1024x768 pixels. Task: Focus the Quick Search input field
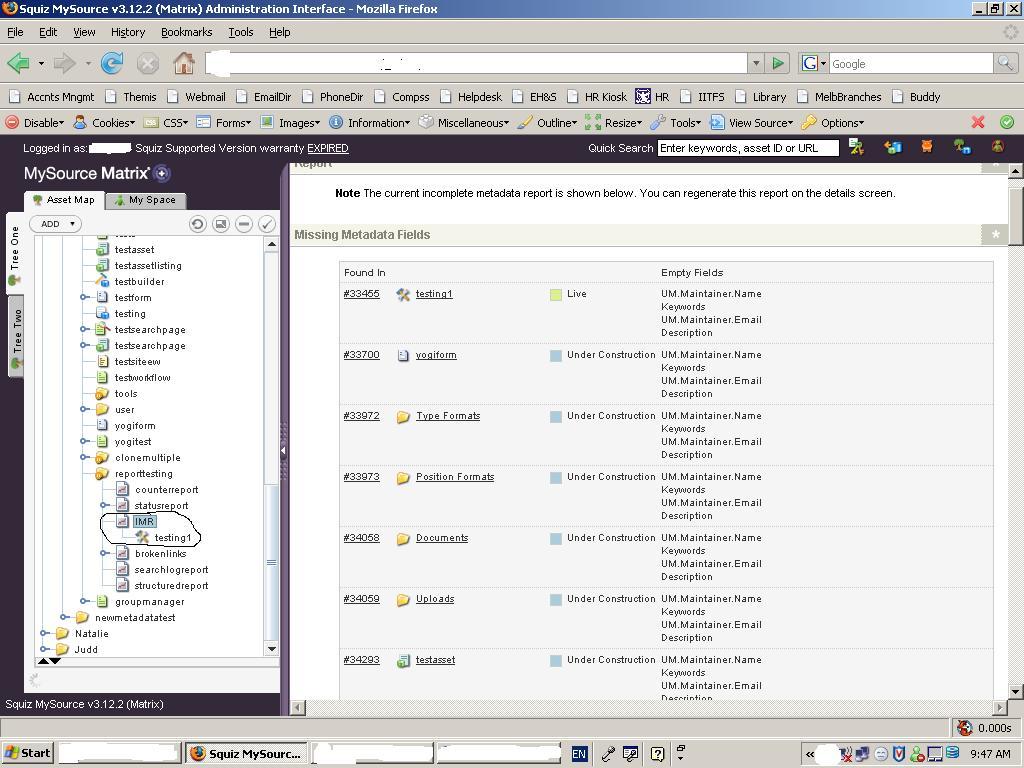point(748,148)
